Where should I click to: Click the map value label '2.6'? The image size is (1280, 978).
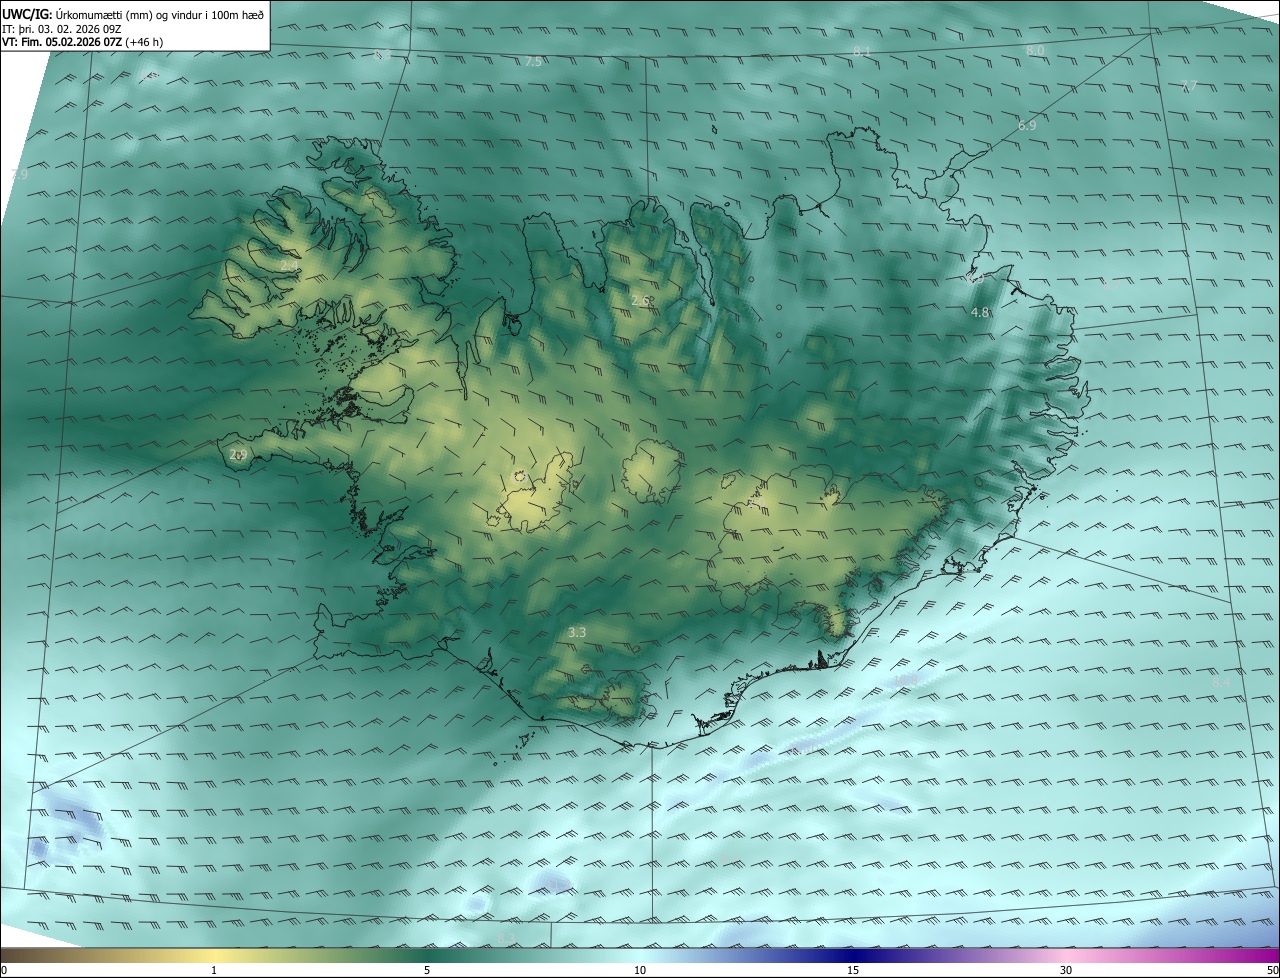(641, 300)
